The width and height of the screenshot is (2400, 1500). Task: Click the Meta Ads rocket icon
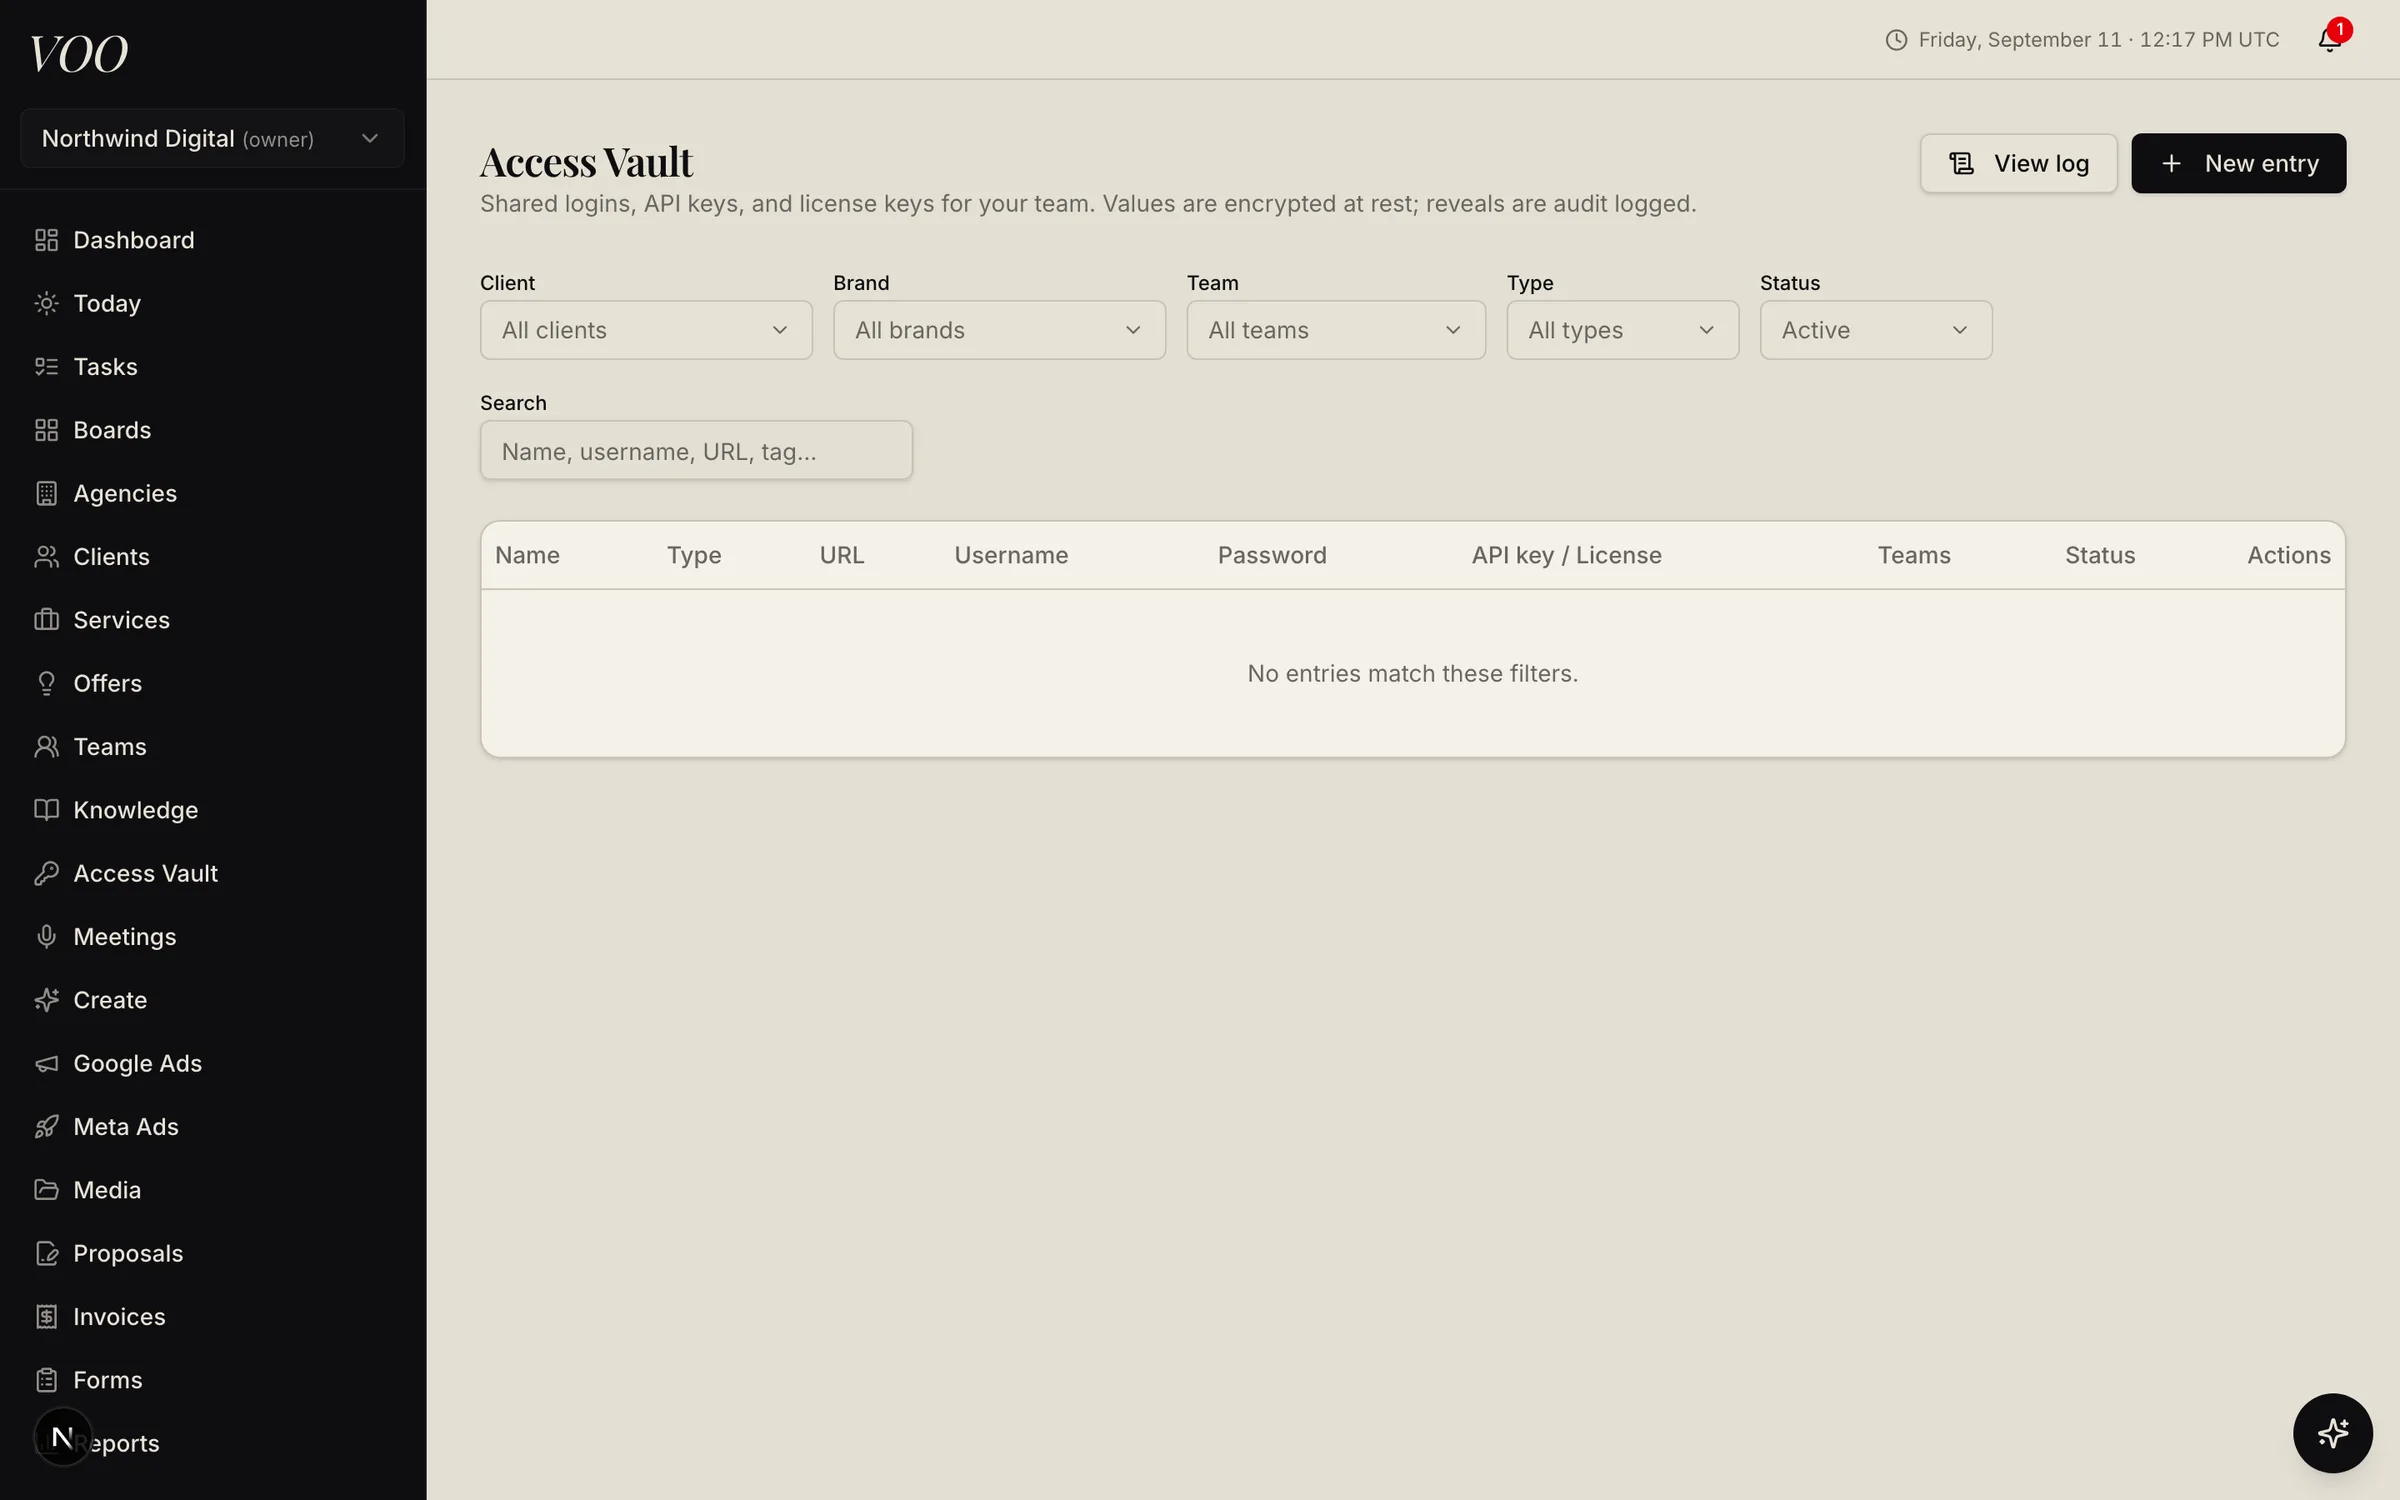46,1126
